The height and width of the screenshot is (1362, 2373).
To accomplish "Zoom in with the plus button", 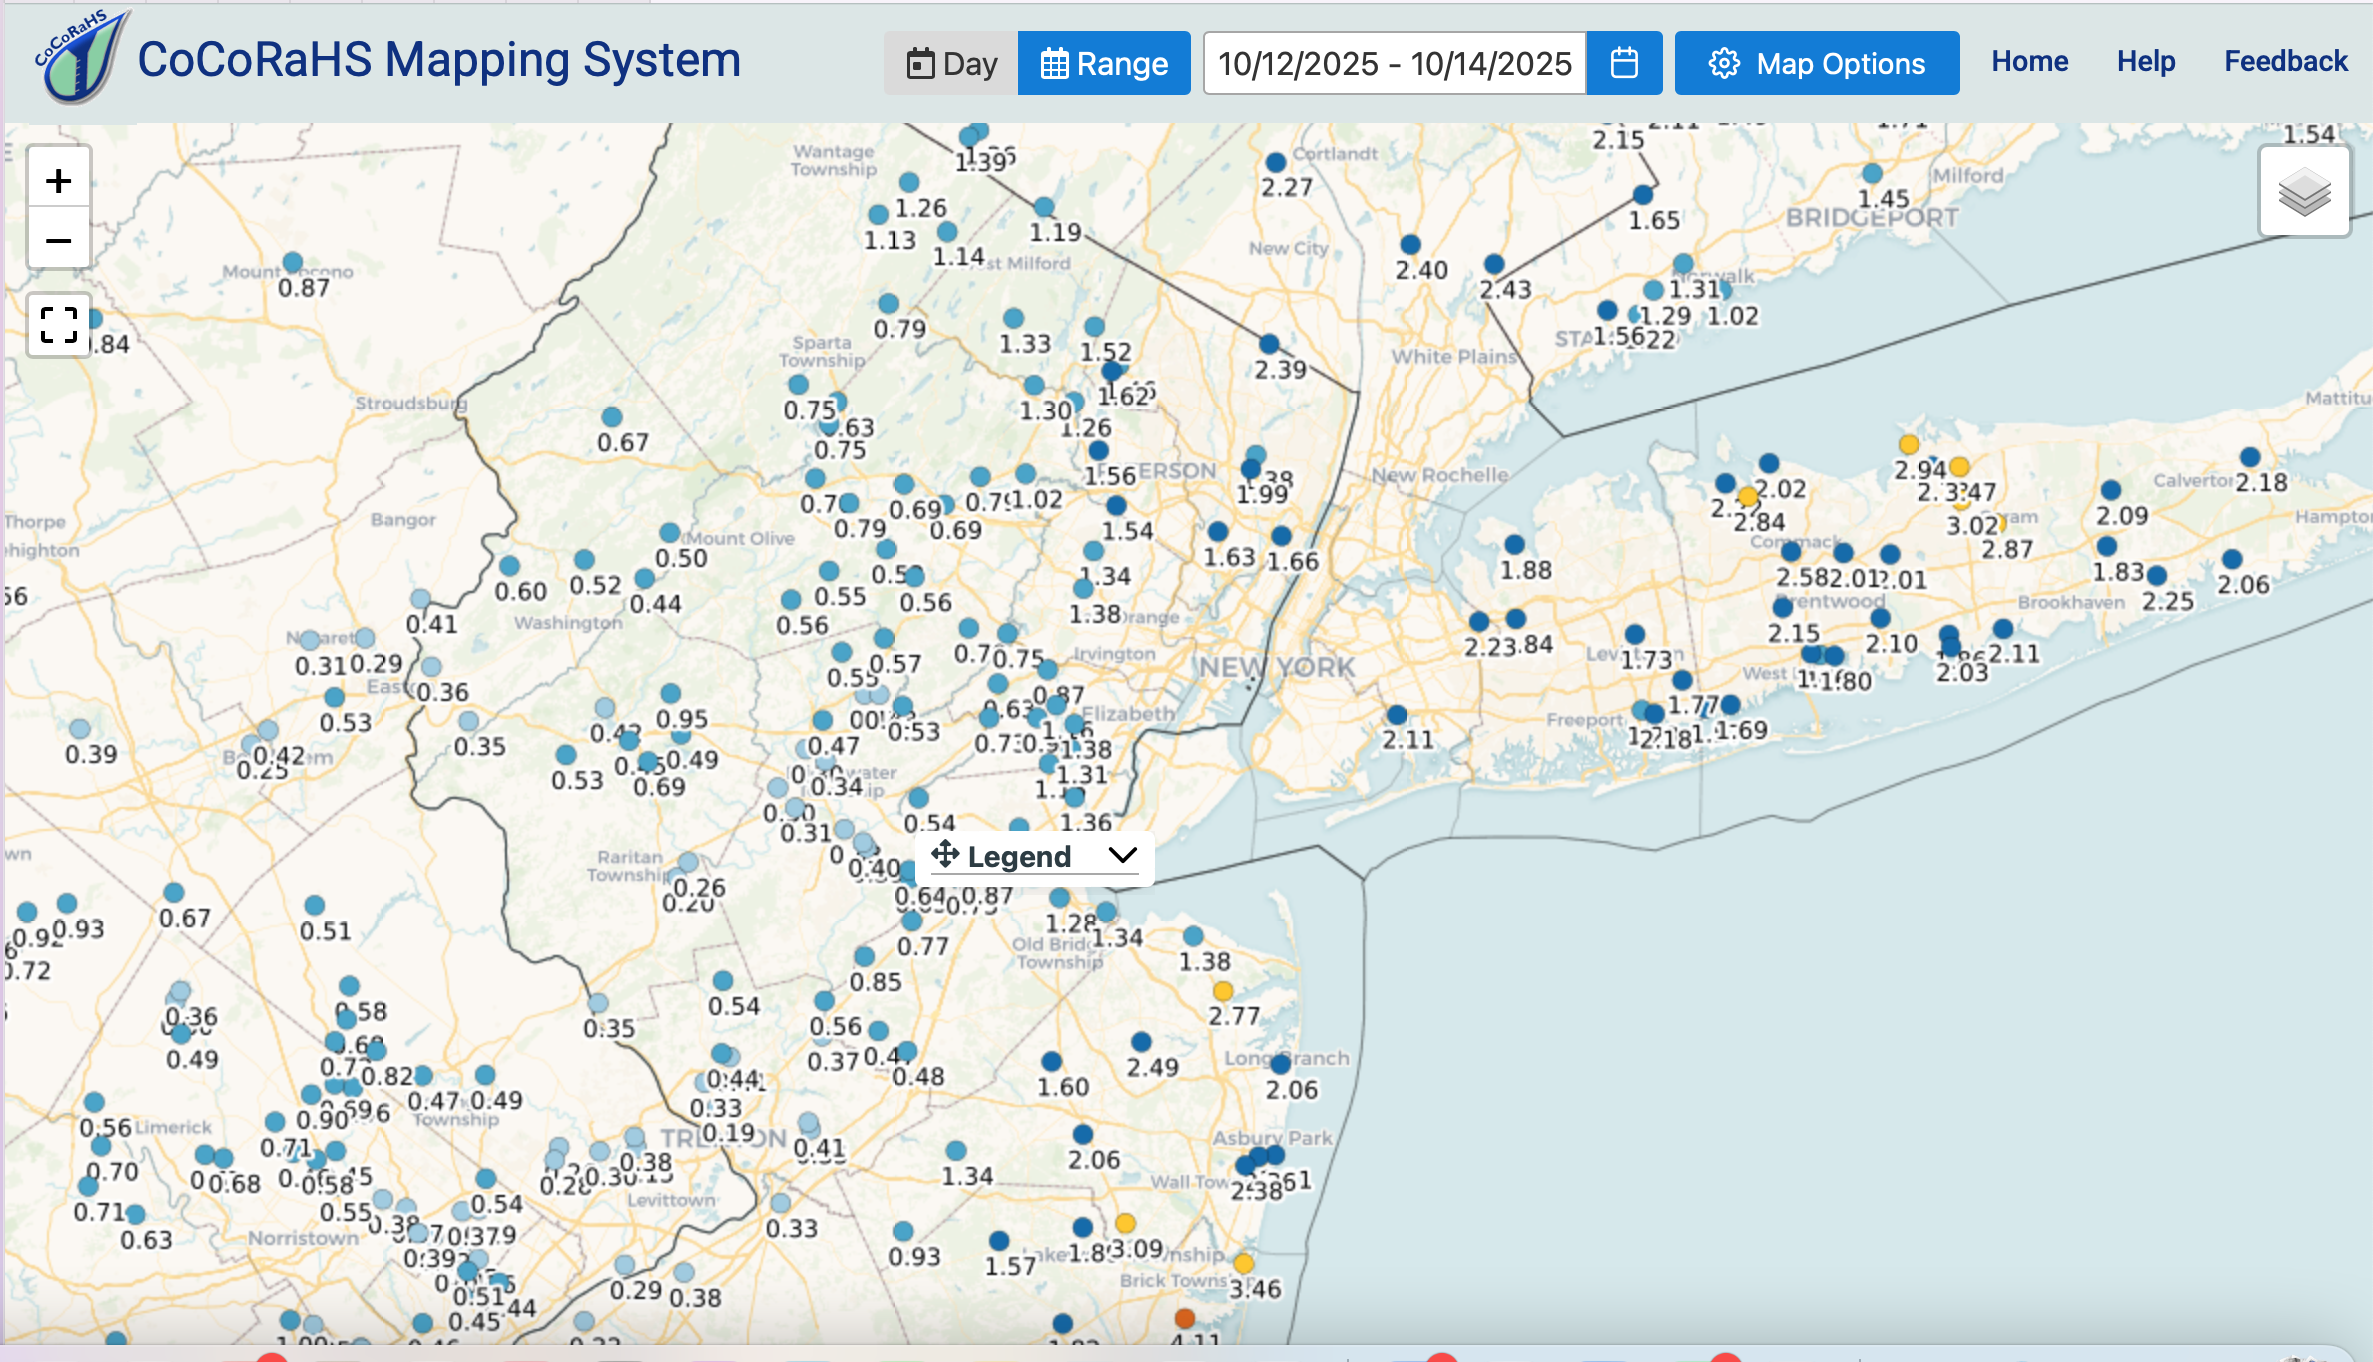I will pos(59,181).
